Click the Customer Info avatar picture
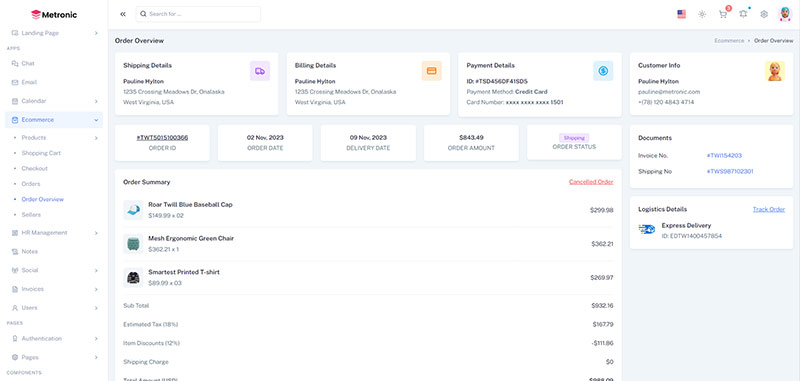This screenshot has height=381, width=800. (775, 71)
